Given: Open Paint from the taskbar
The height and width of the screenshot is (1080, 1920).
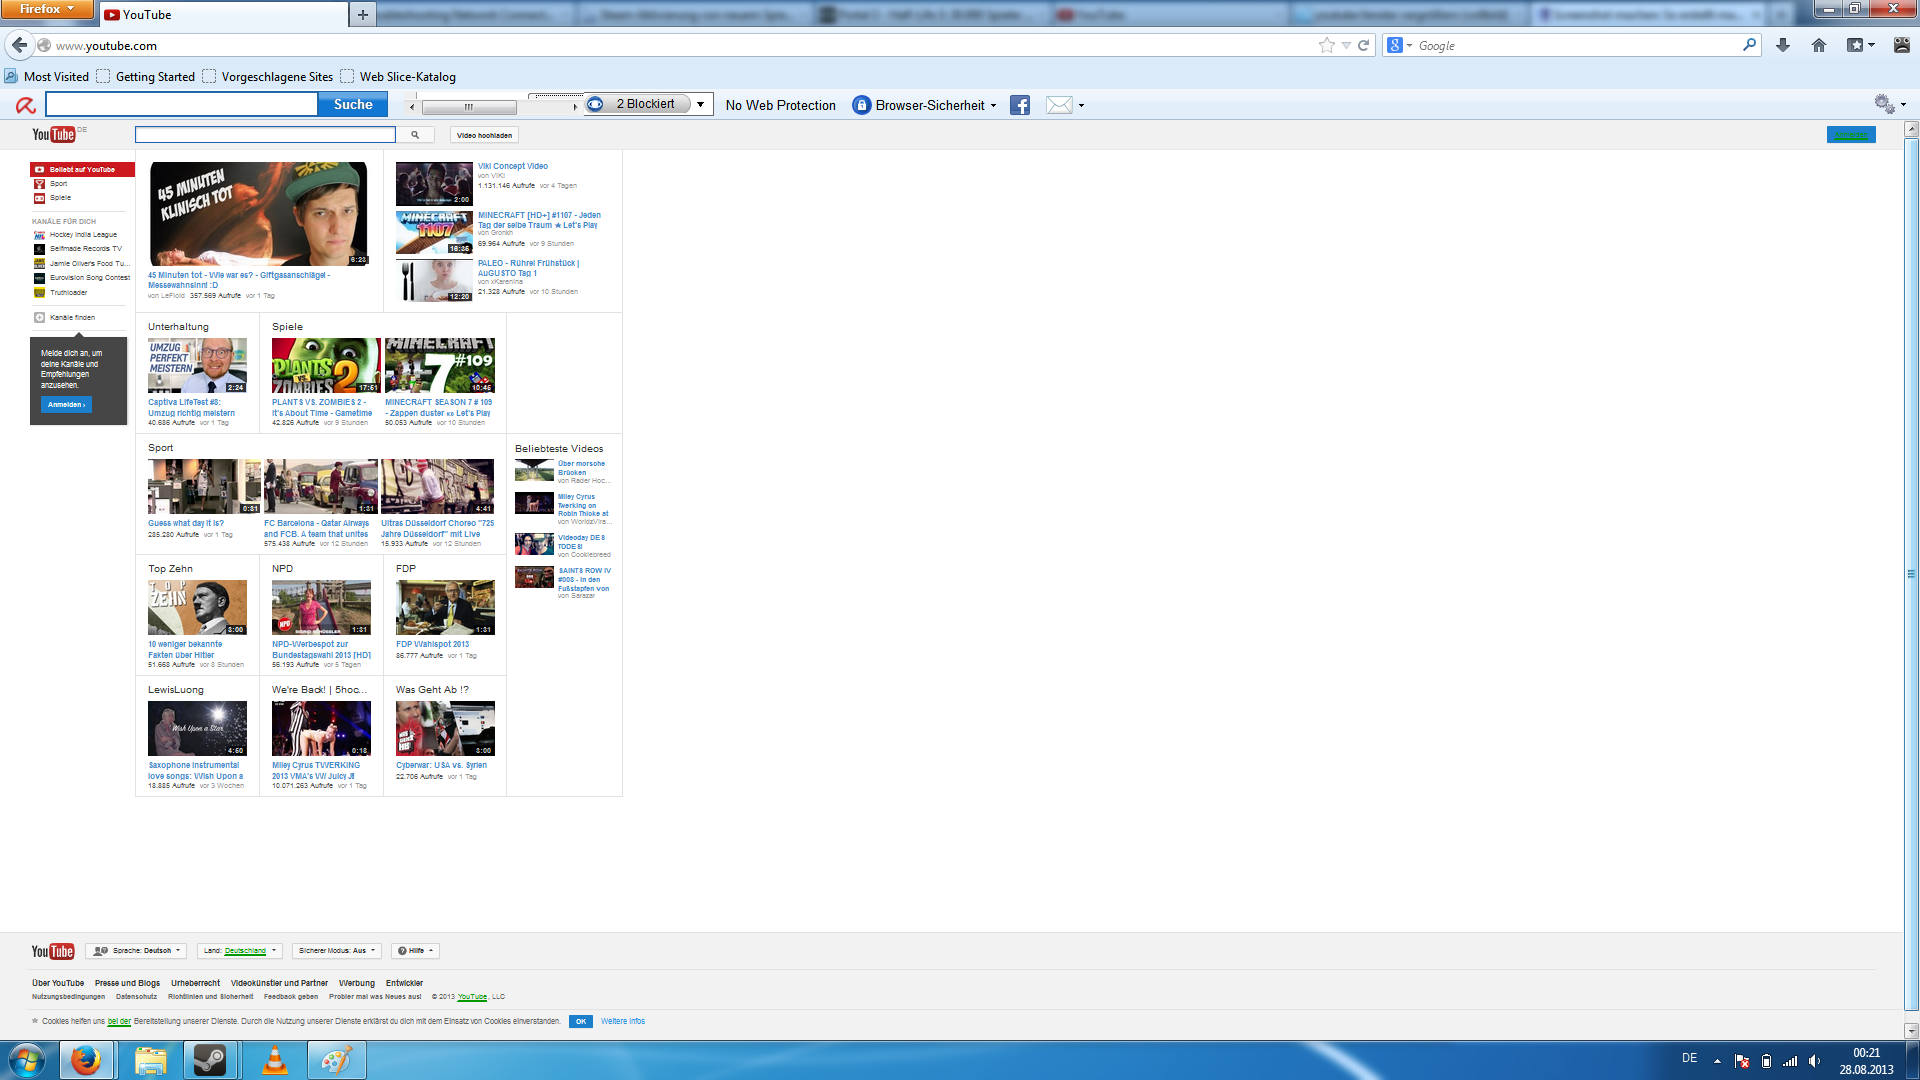Looking at the screenshot, I should (x=336, y=1060).
